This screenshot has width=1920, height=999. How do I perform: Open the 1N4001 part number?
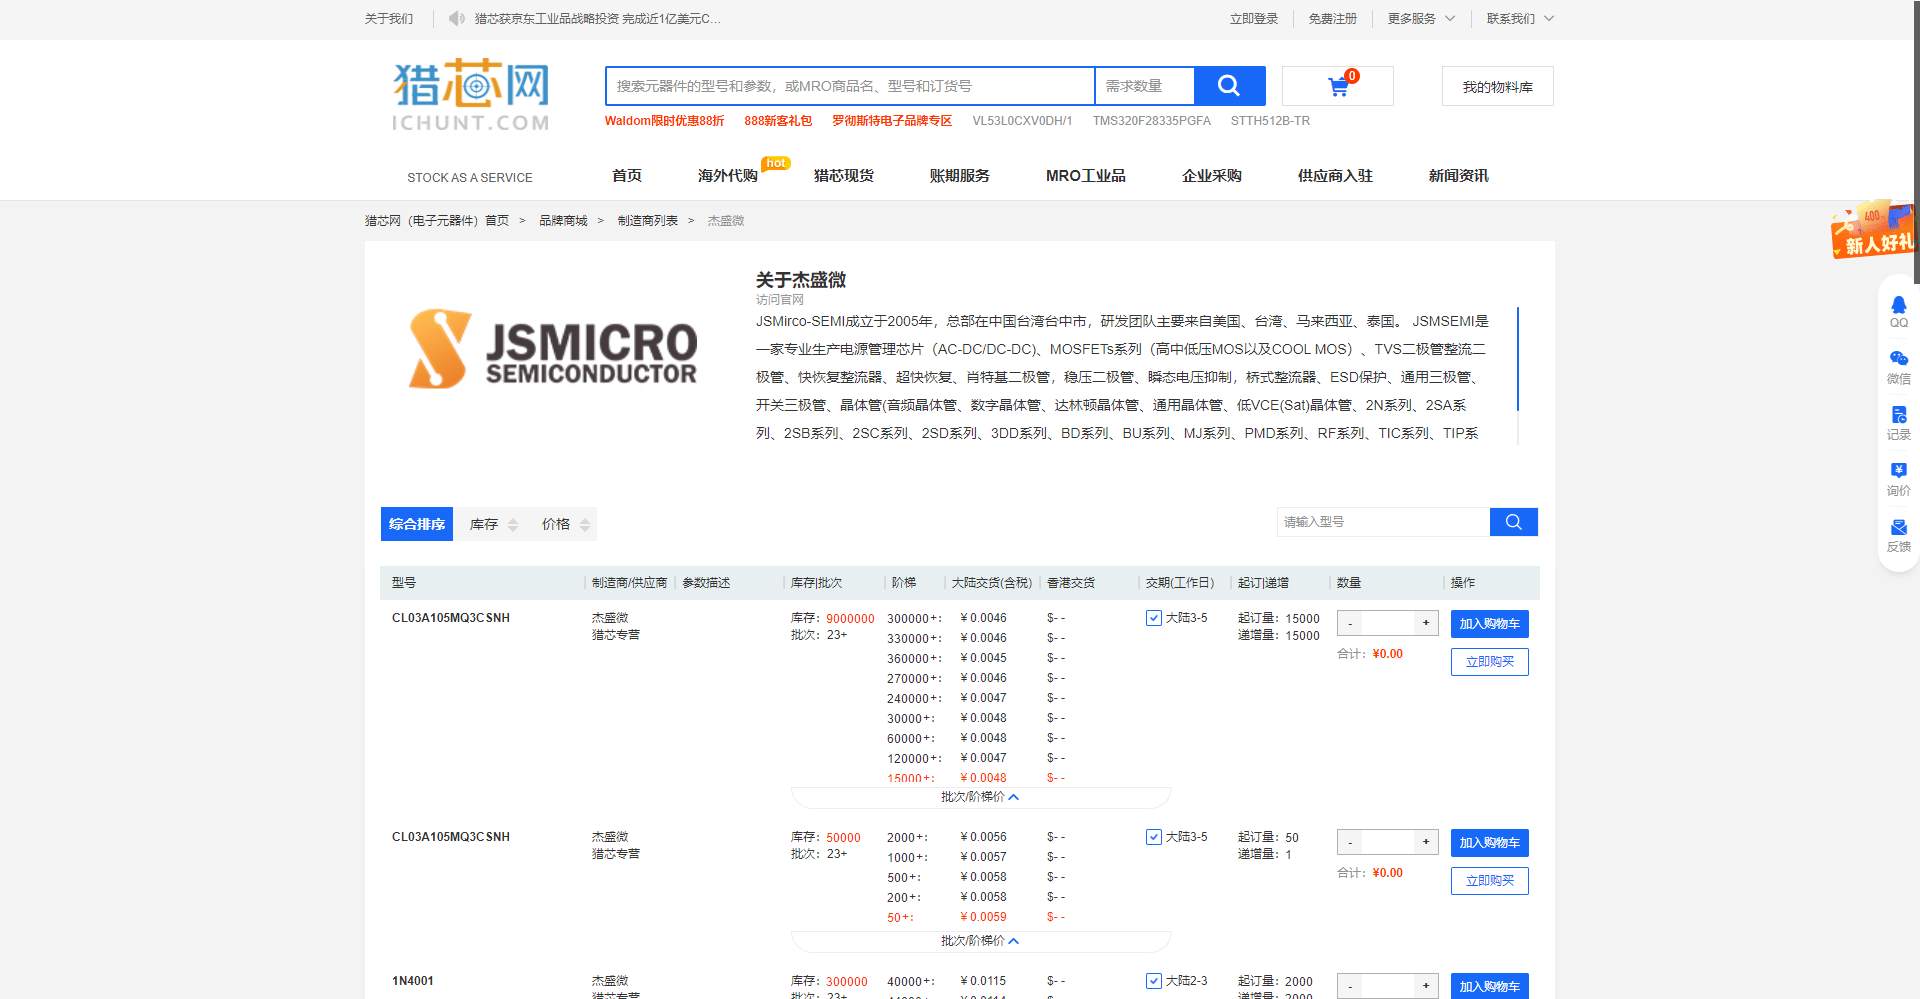413,981
